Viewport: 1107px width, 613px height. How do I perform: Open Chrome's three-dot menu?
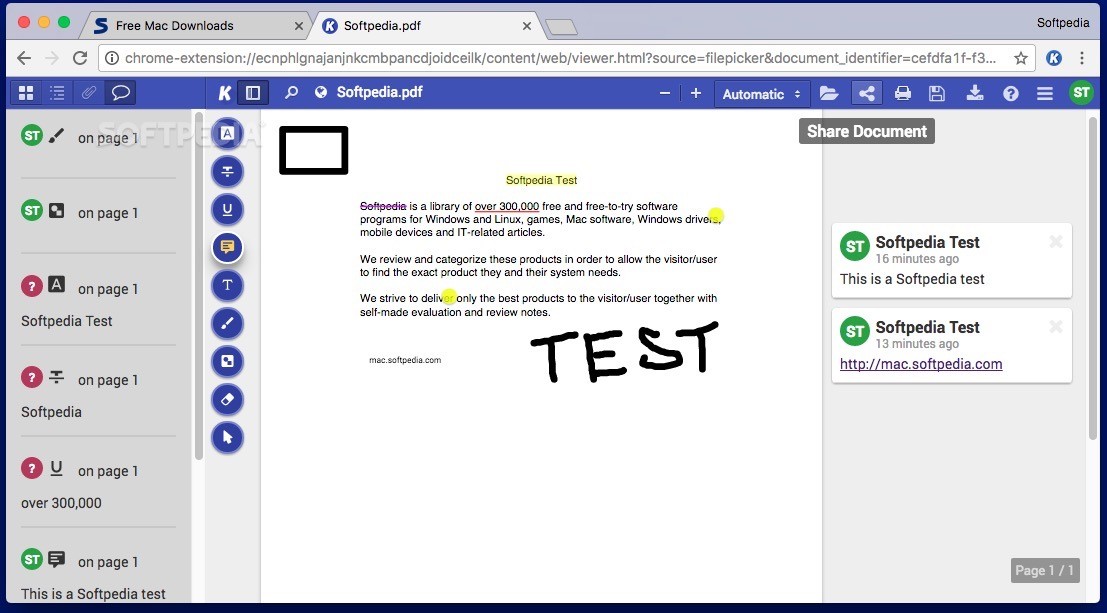[1082, 59]
